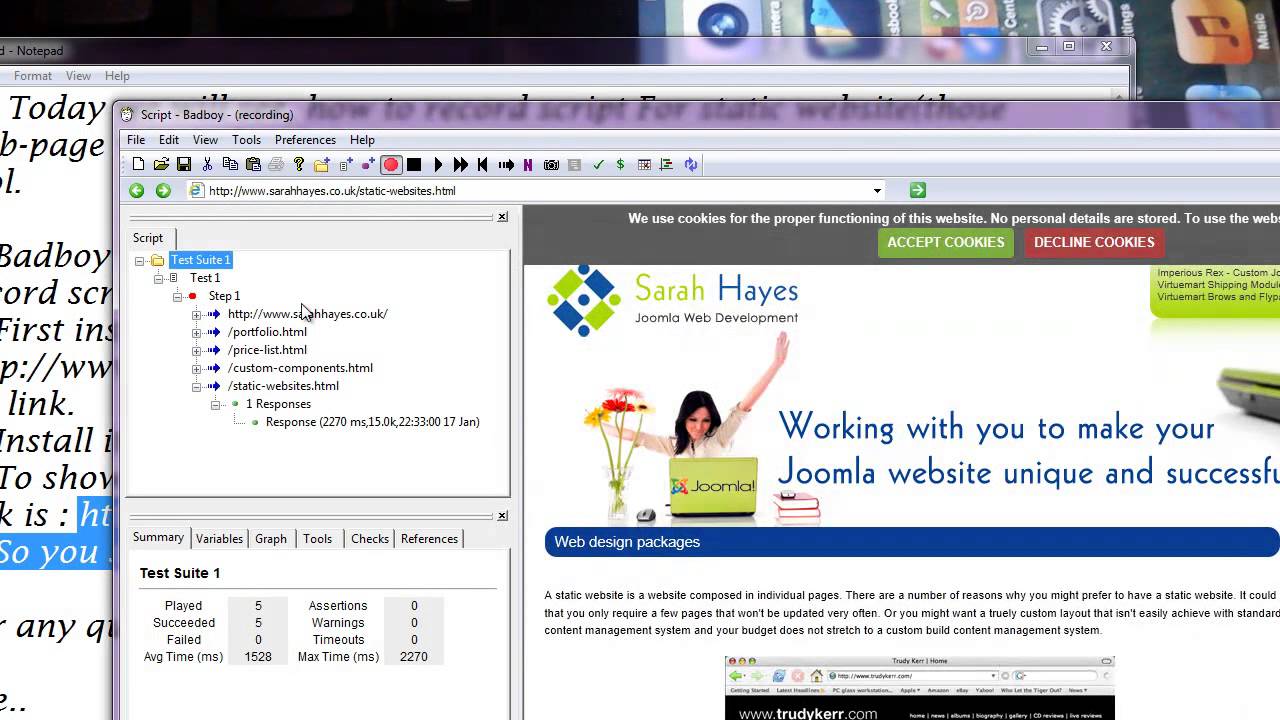Click the Rewind to start button
The height and width of the screenshot is (720, 1280).
coord(483,165)
